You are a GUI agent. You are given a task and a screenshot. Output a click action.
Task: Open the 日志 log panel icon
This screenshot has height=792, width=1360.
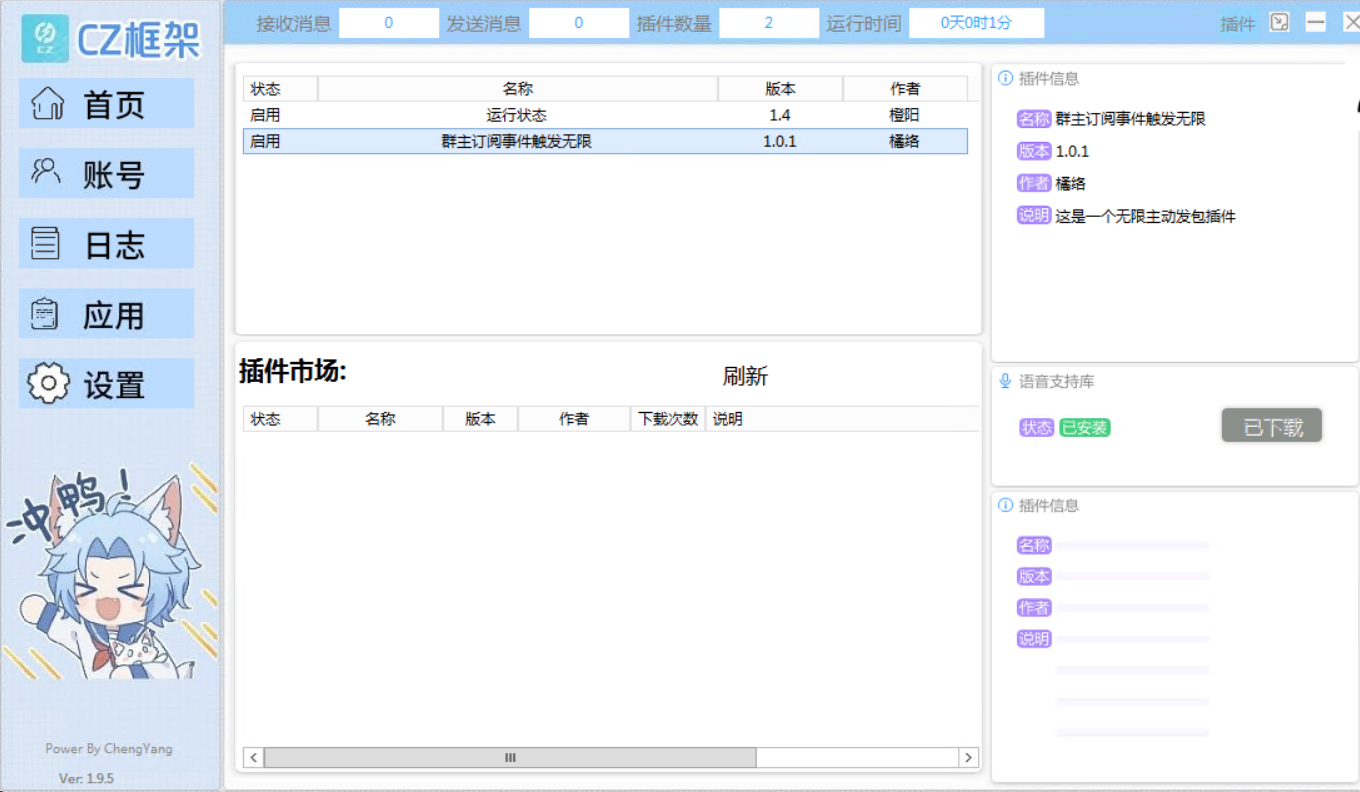[x=46, y=243]
